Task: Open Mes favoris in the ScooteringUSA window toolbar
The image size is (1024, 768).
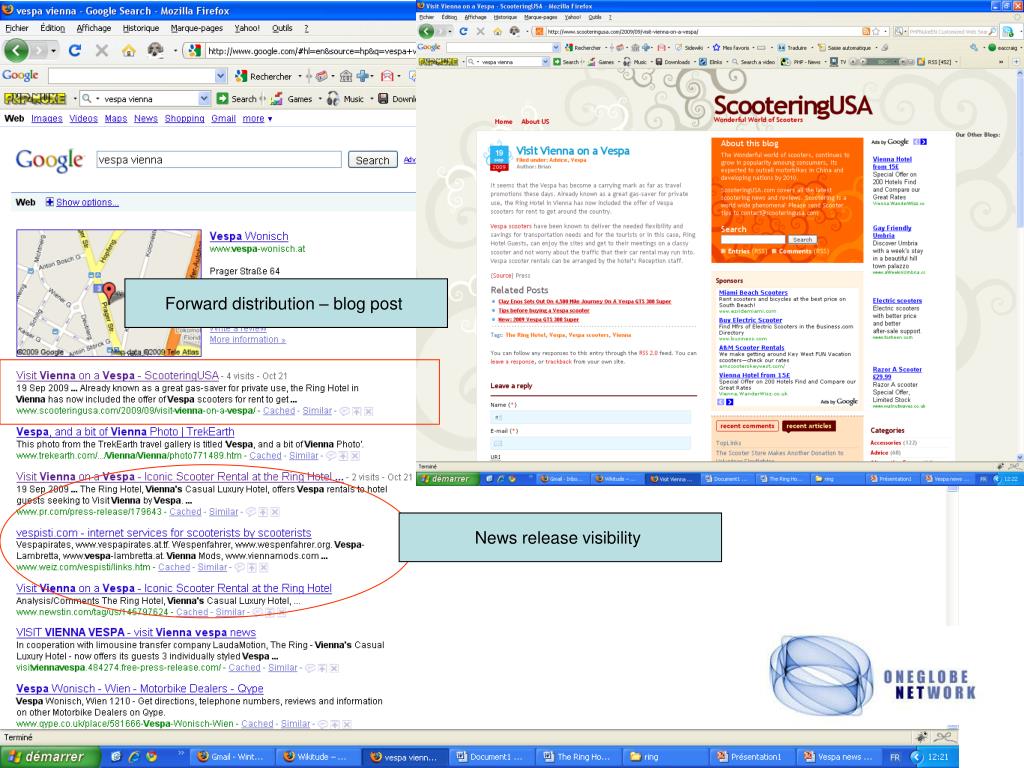Action: (x=730, y=48)
